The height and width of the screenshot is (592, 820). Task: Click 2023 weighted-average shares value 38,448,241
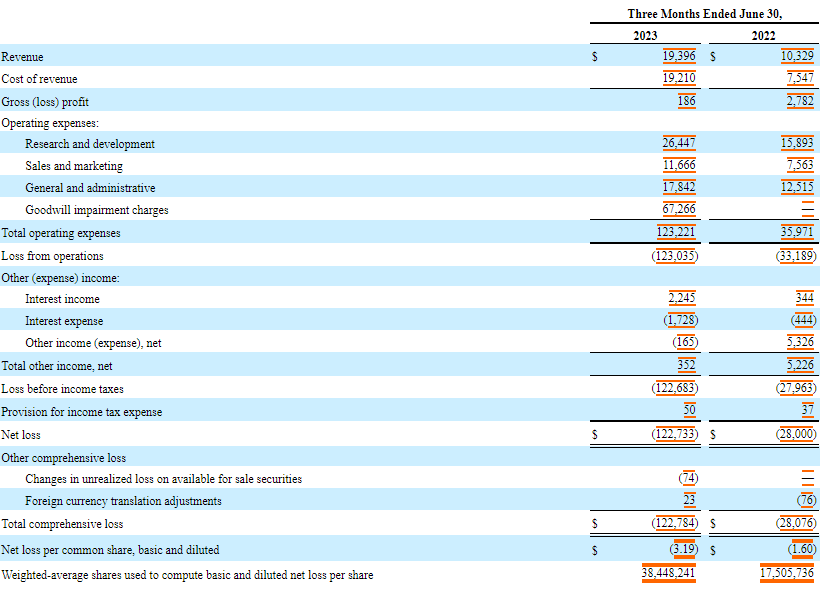(x=668, y=574)
